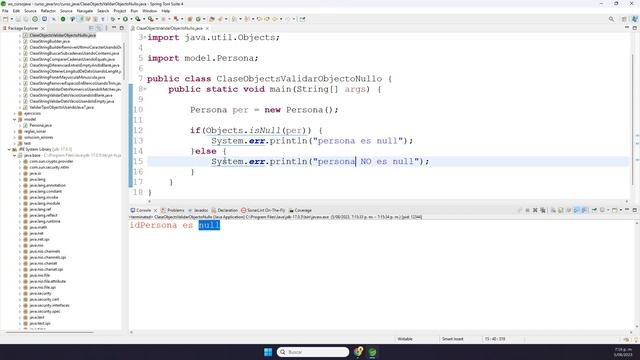
Task: Select Persona.java in the tree
Action: tap(40, 125)
